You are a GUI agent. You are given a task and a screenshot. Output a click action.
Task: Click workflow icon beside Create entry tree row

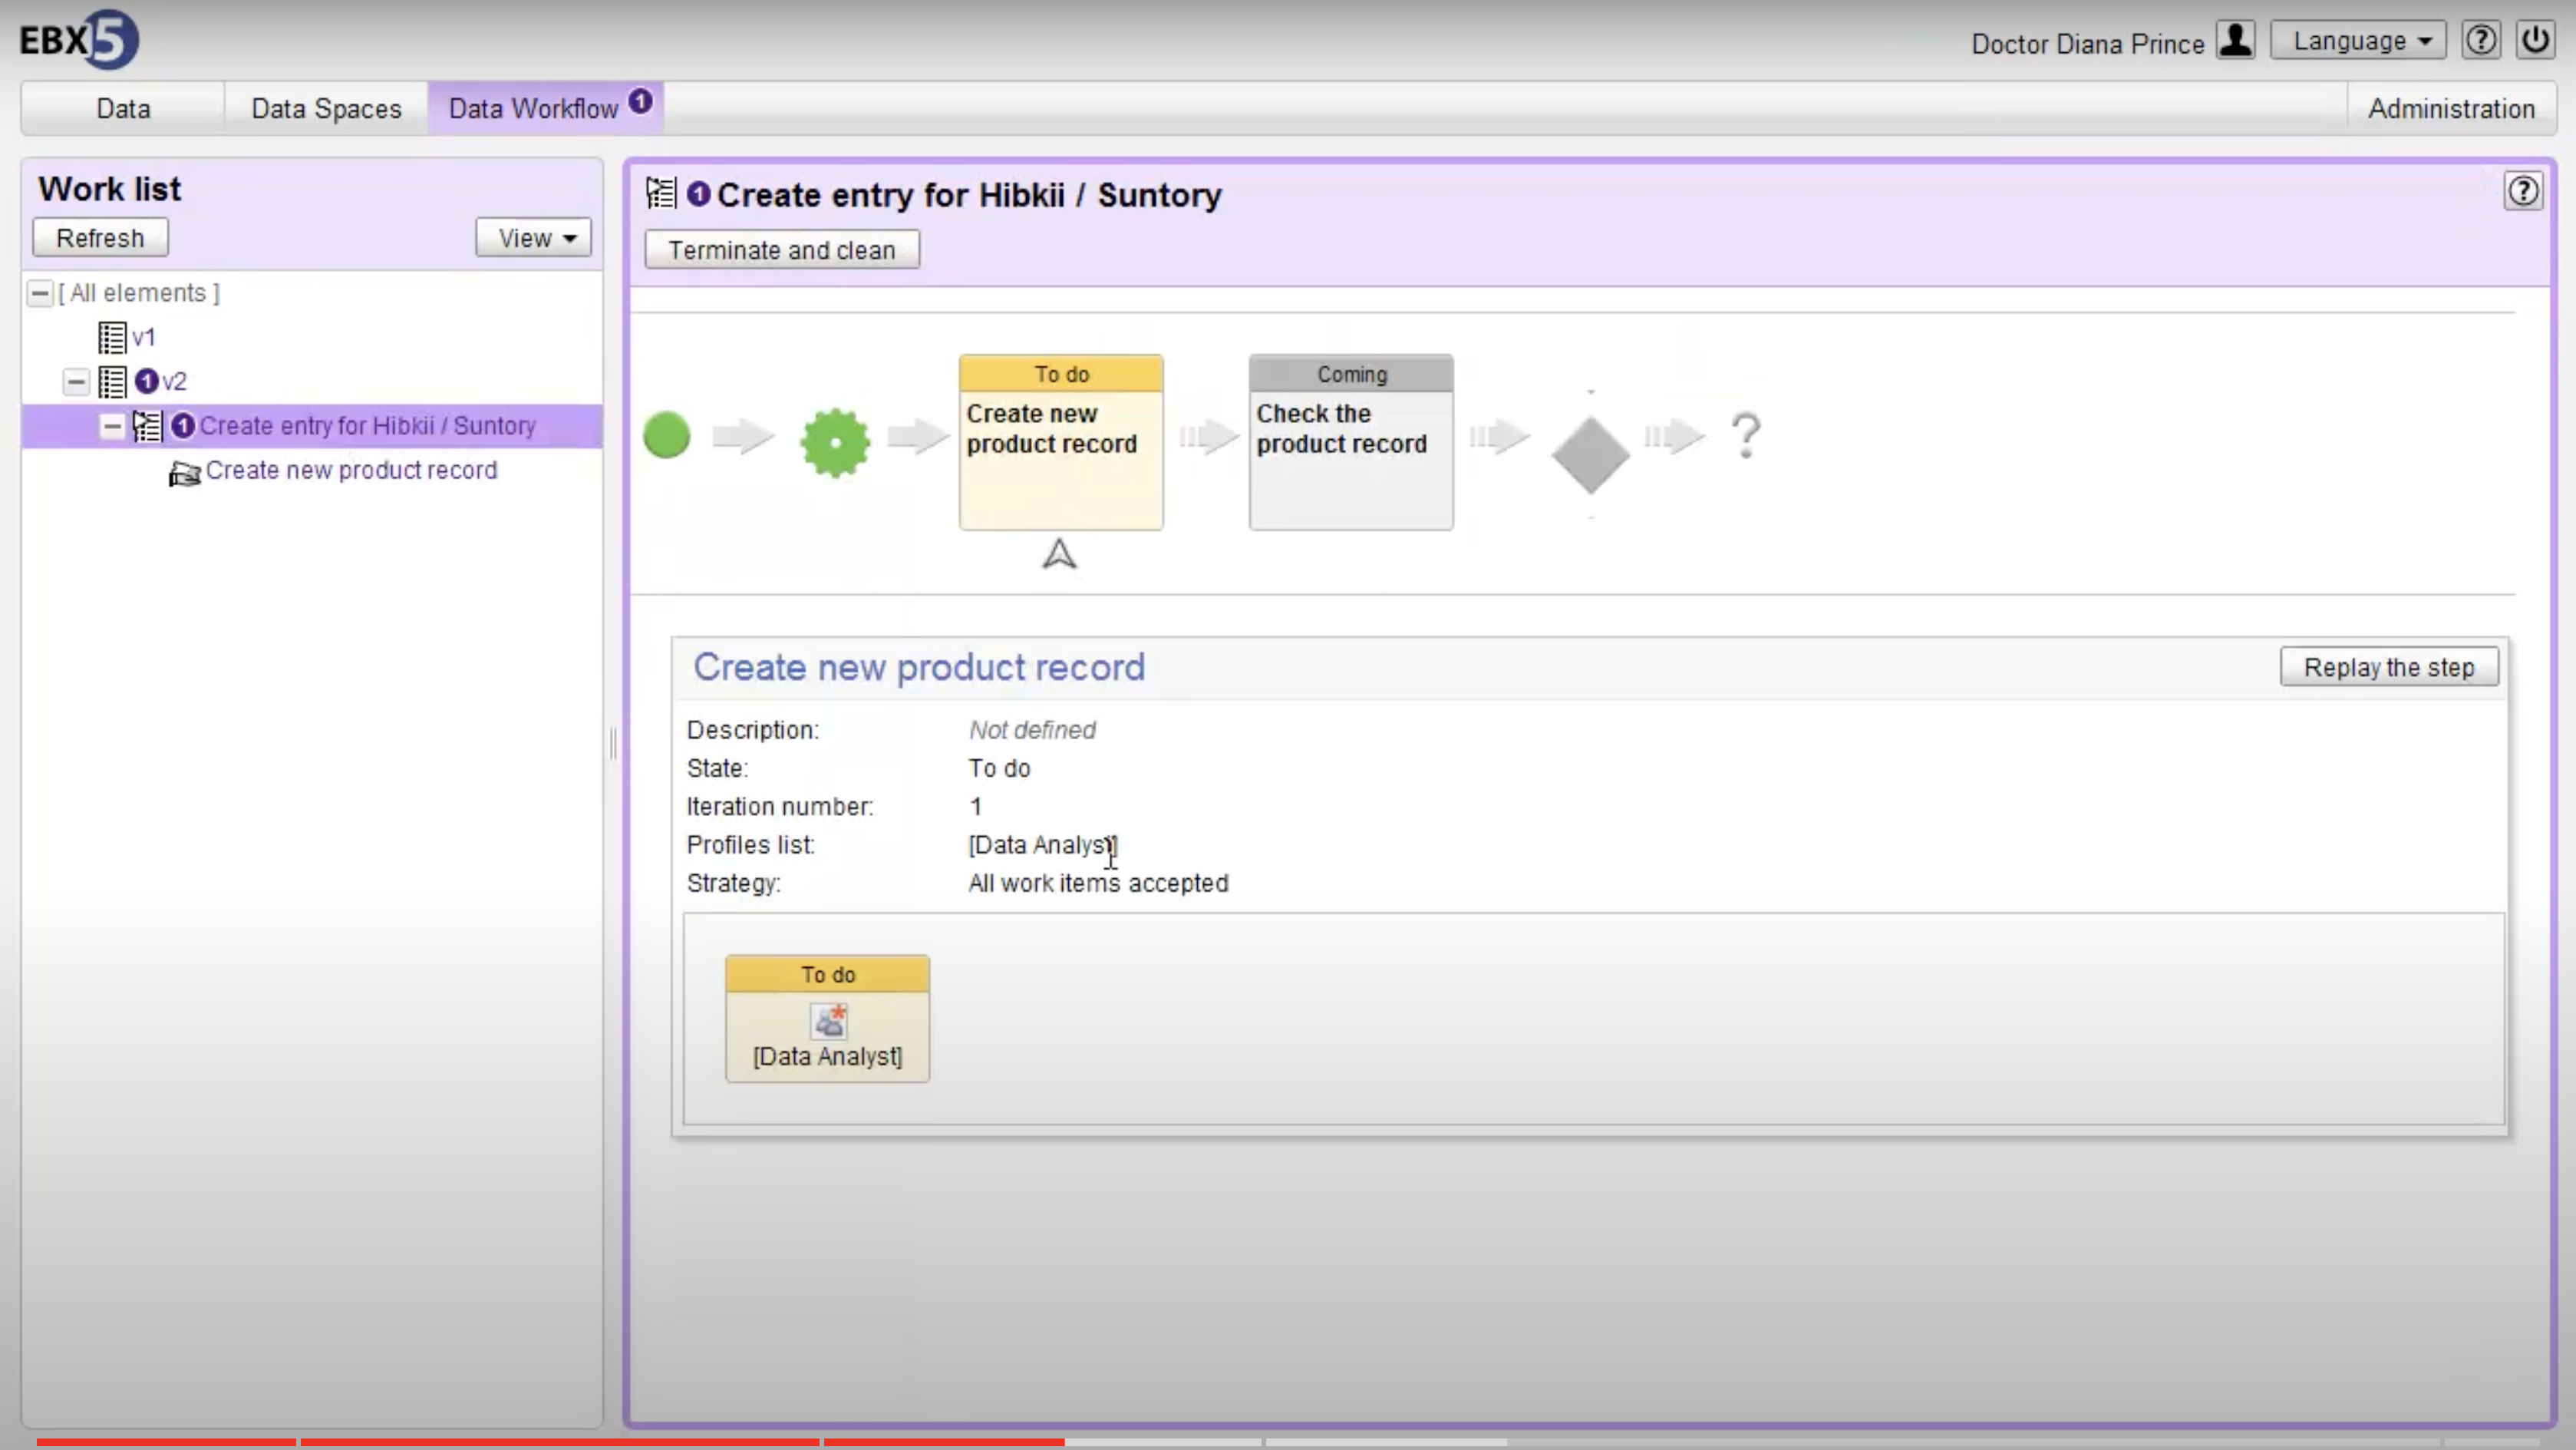click(147, 426)
